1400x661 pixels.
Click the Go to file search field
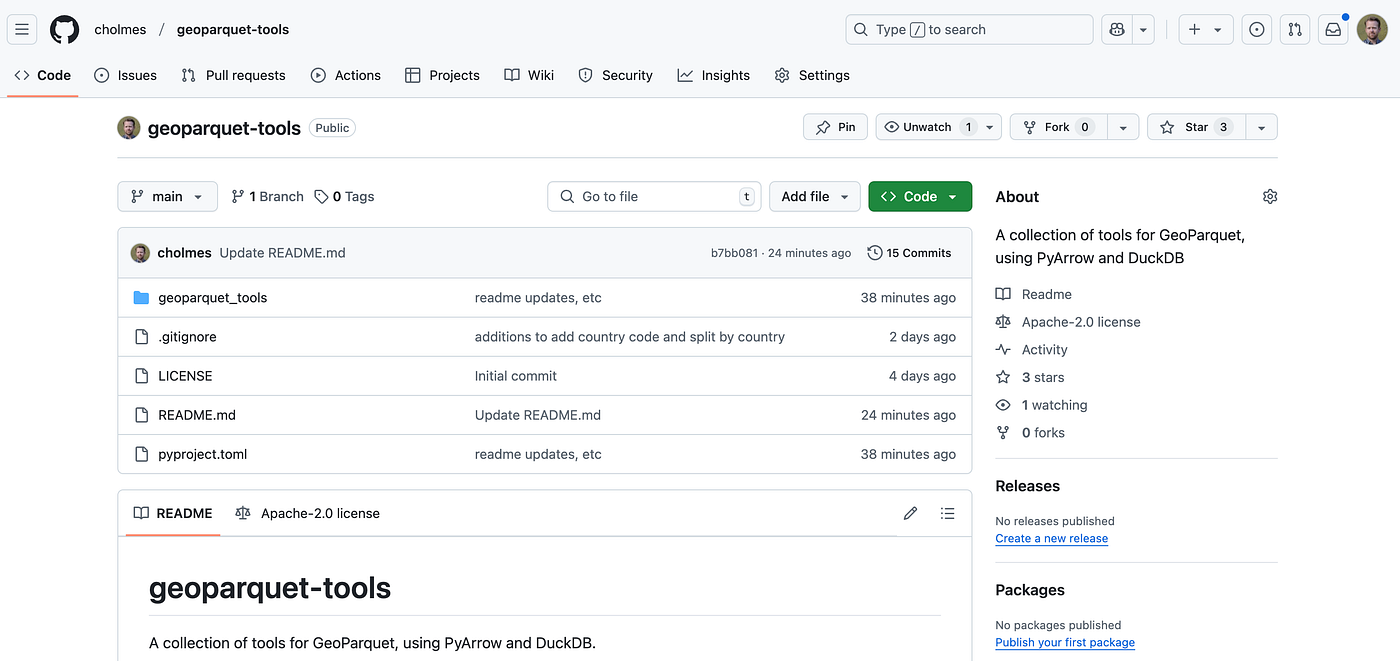pyautogui.click(x=654, y=196)
